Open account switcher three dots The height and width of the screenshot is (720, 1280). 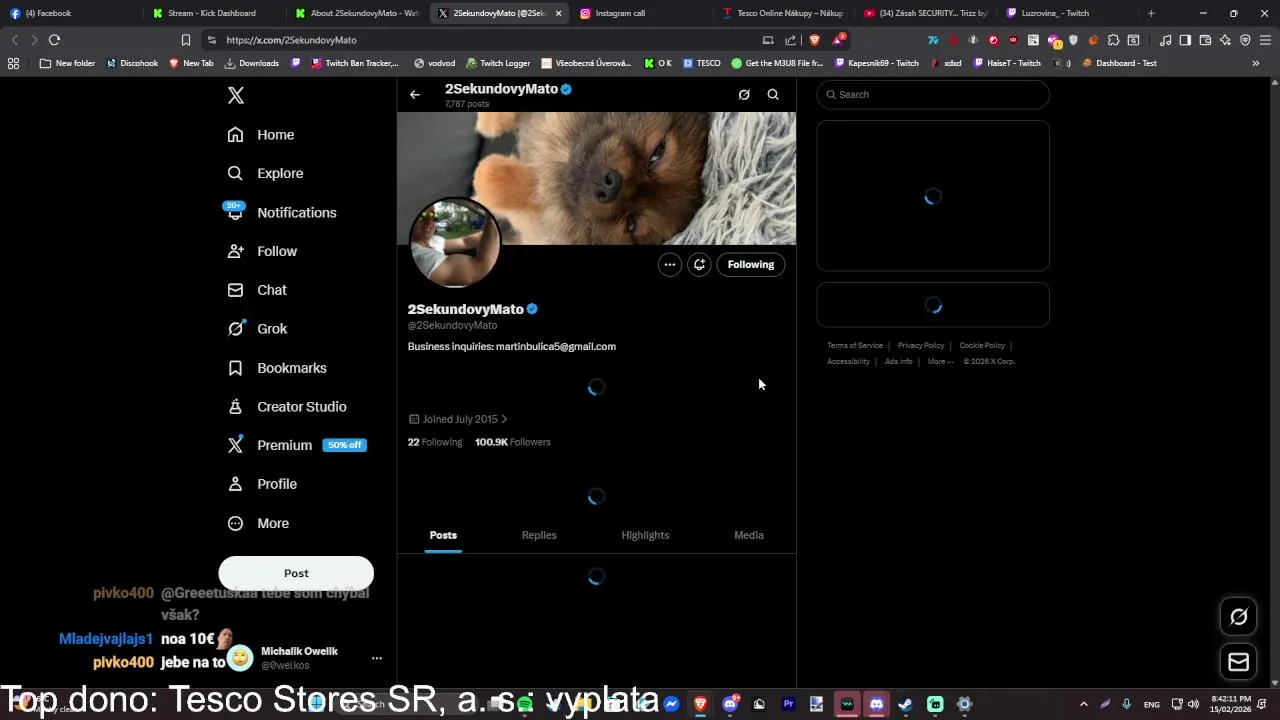(x=377, y=658)
